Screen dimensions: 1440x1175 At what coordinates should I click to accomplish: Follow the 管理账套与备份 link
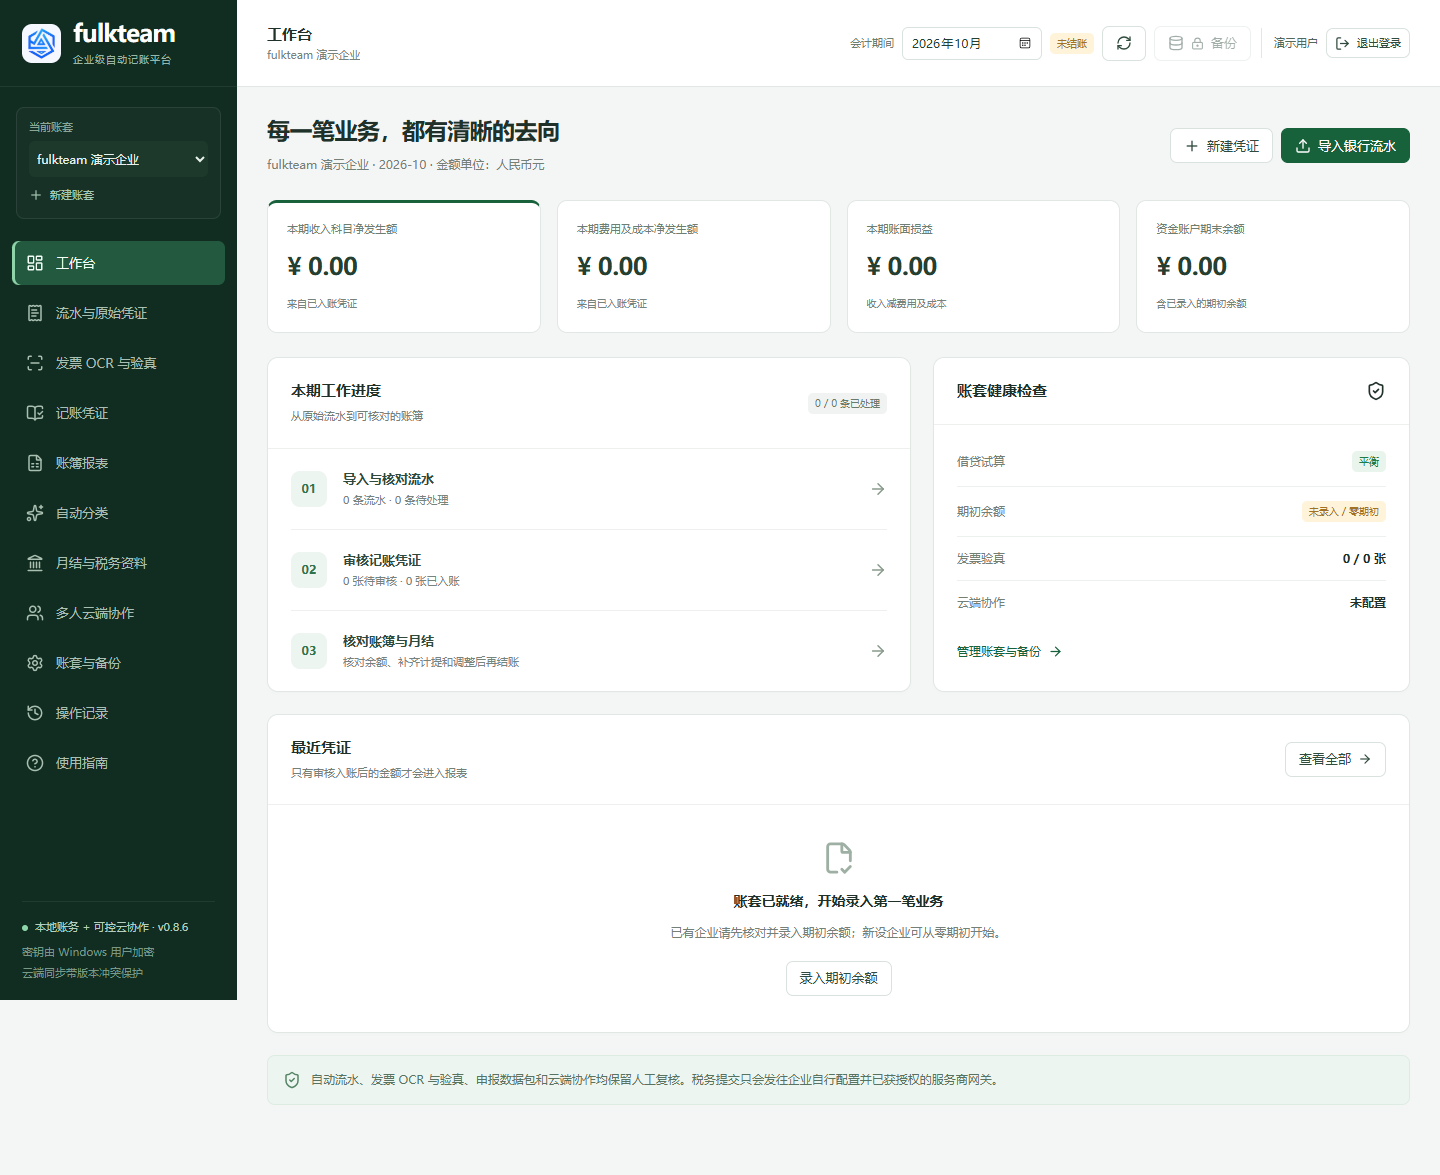pos(1009,651)
